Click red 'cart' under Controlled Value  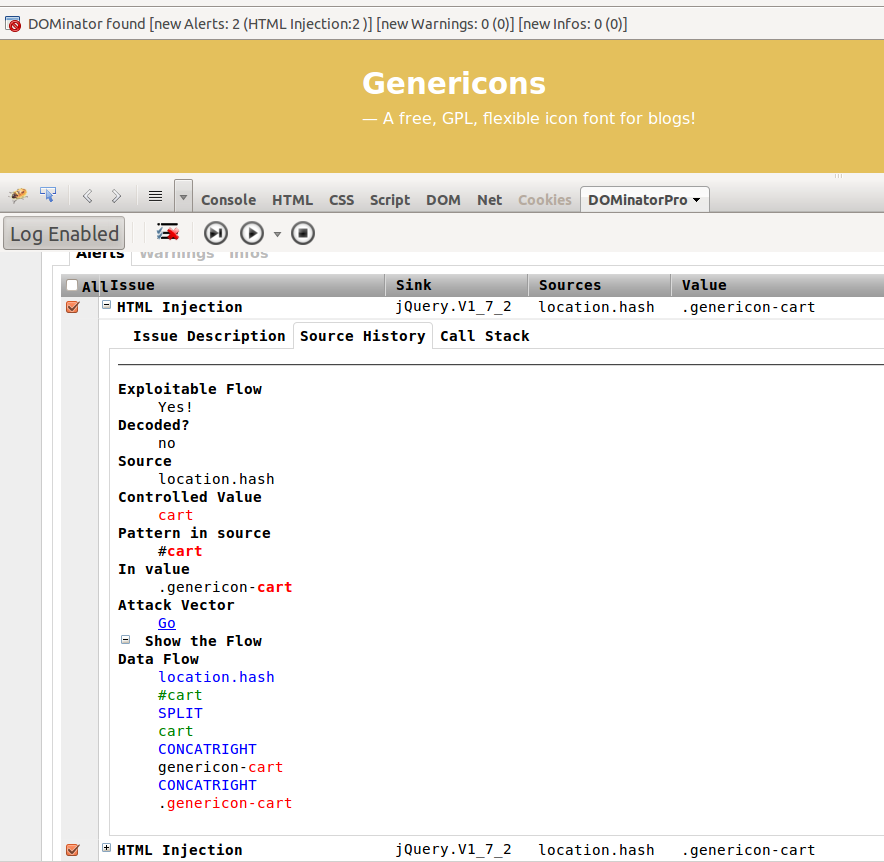point(175,515)
